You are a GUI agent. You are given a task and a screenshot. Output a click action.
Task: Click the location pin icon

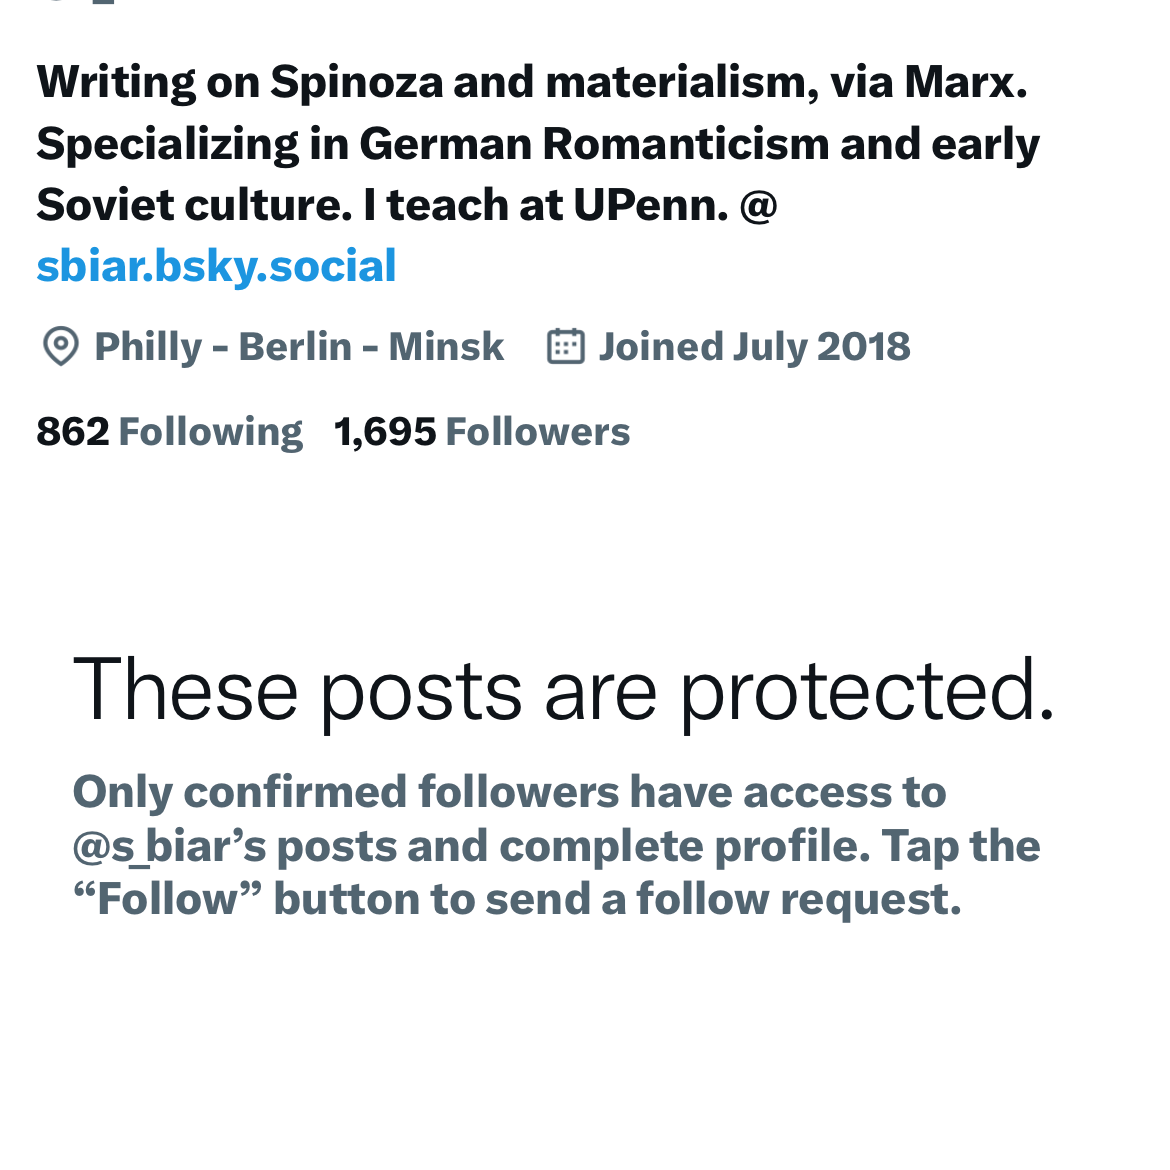pyautogui.click(x=61, y=347)
